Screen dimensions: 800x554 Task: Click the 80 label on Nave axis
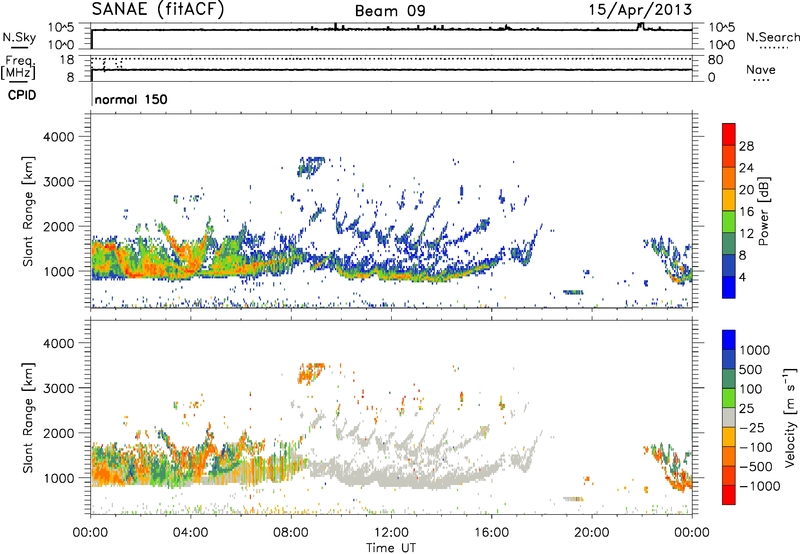[x=715, y=60]
